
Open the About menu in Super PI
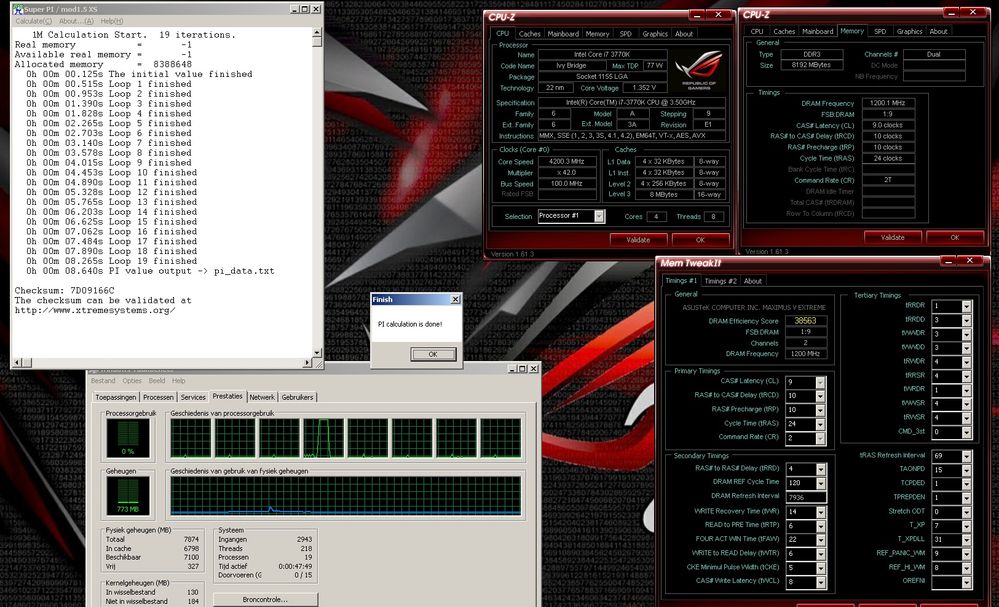point(76,21)
